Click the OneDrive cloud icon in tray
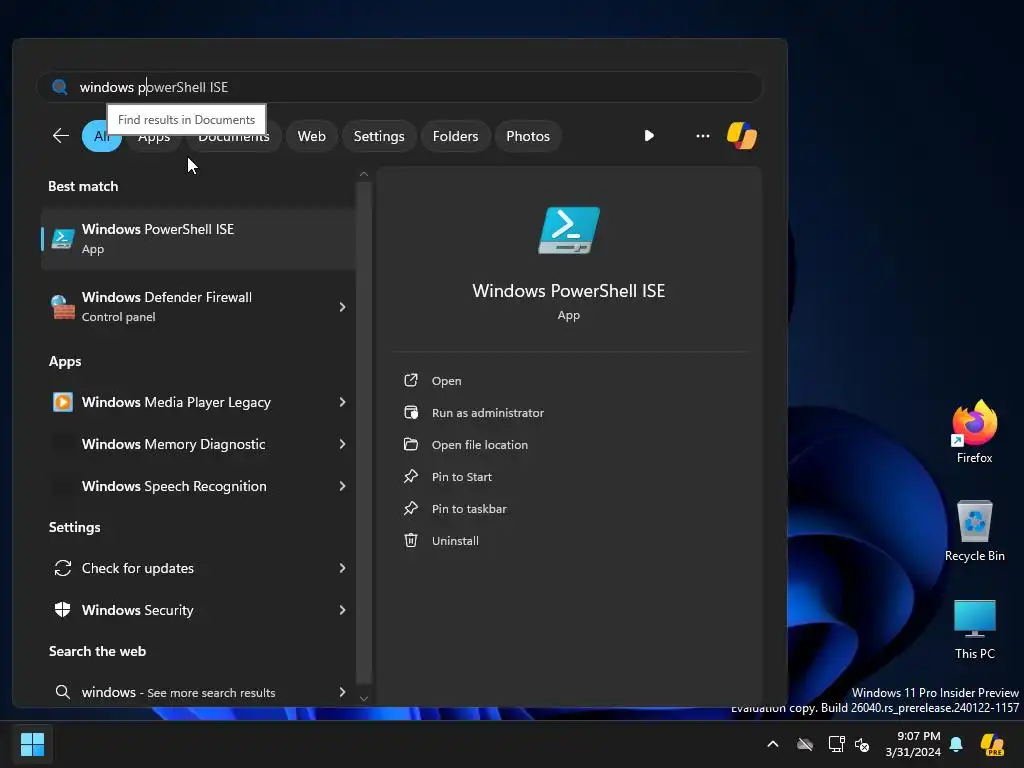Viewport: 1024px width, 768px height. click(x=805, y=744)
